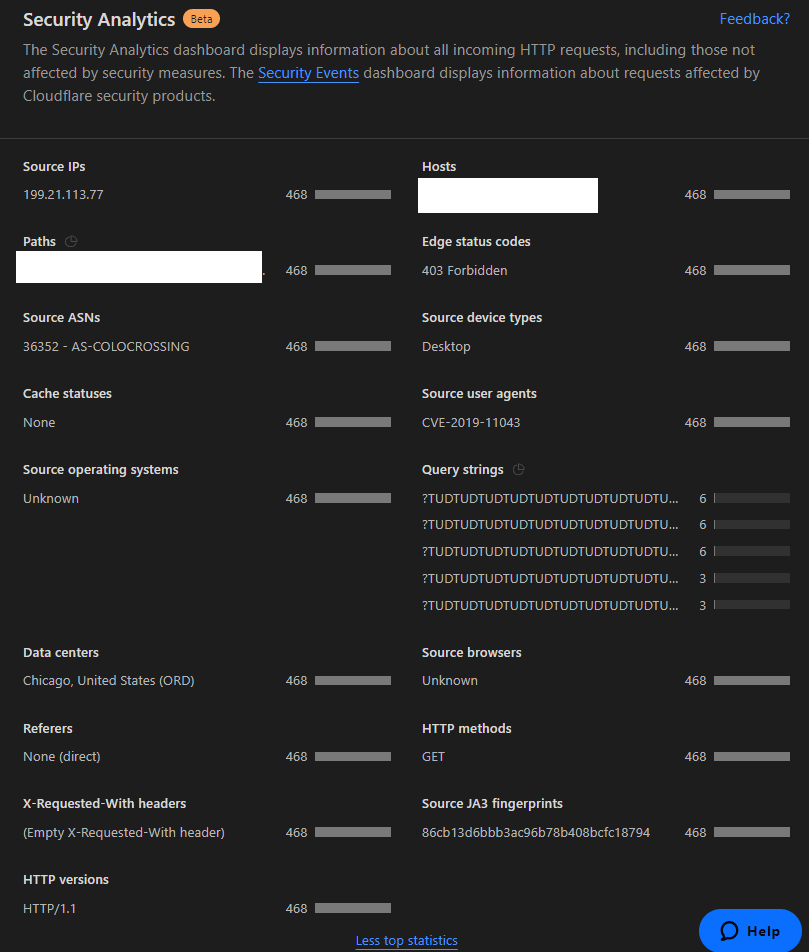Click the Less top statistics link

(406, 940)
